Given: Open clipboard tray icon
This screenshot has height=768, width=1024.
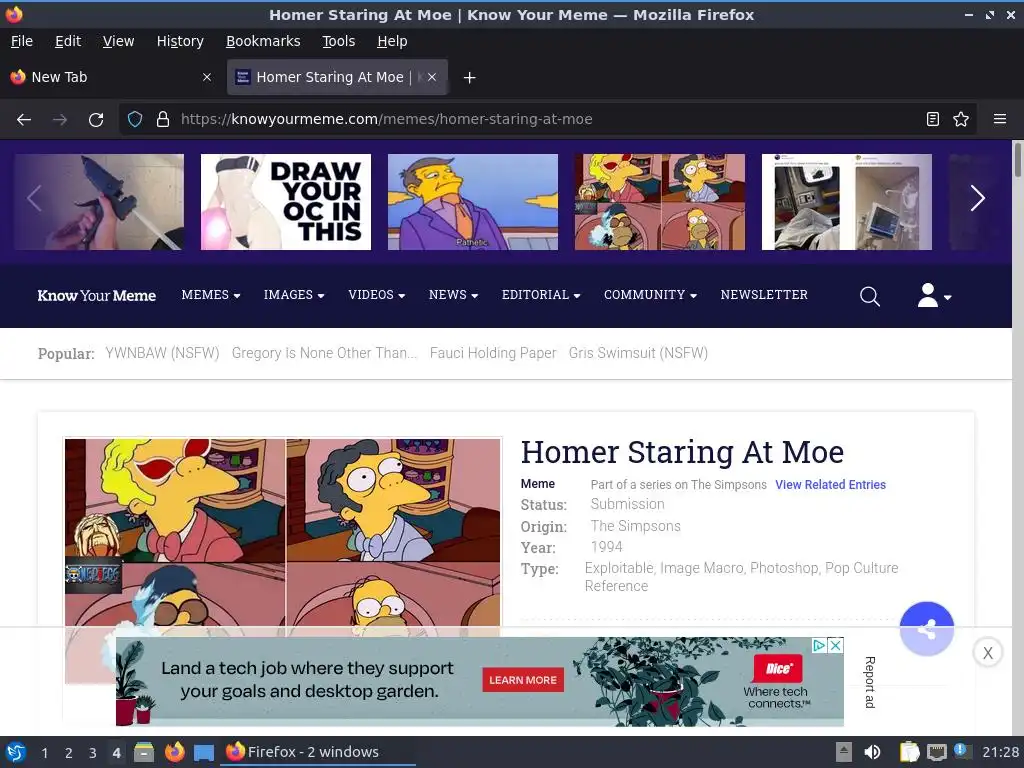Looking at the screenshot, I should pyautogui.click(x=909, y=752).
